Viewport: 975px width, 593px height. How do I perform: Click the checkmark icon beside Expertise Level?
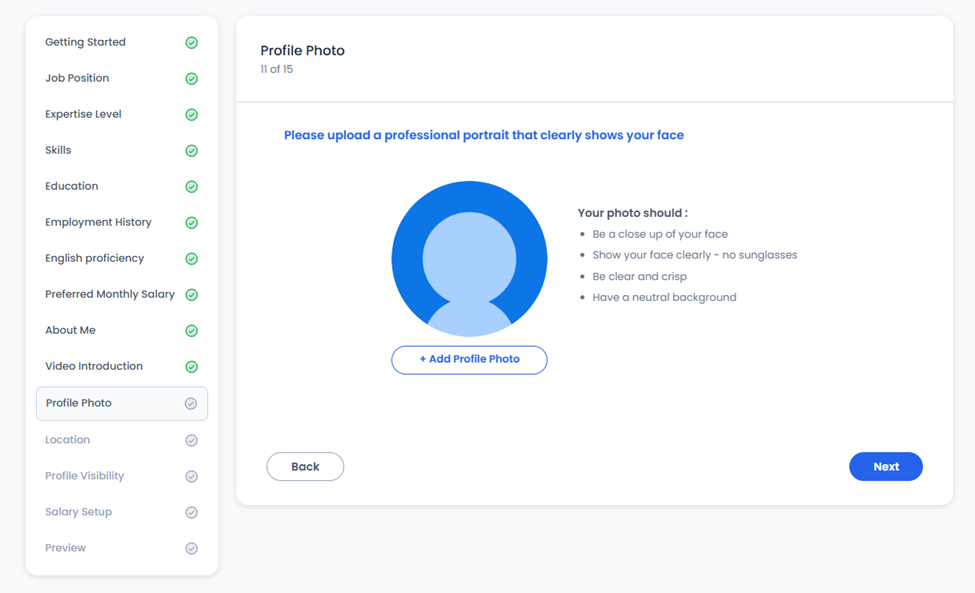192,115
